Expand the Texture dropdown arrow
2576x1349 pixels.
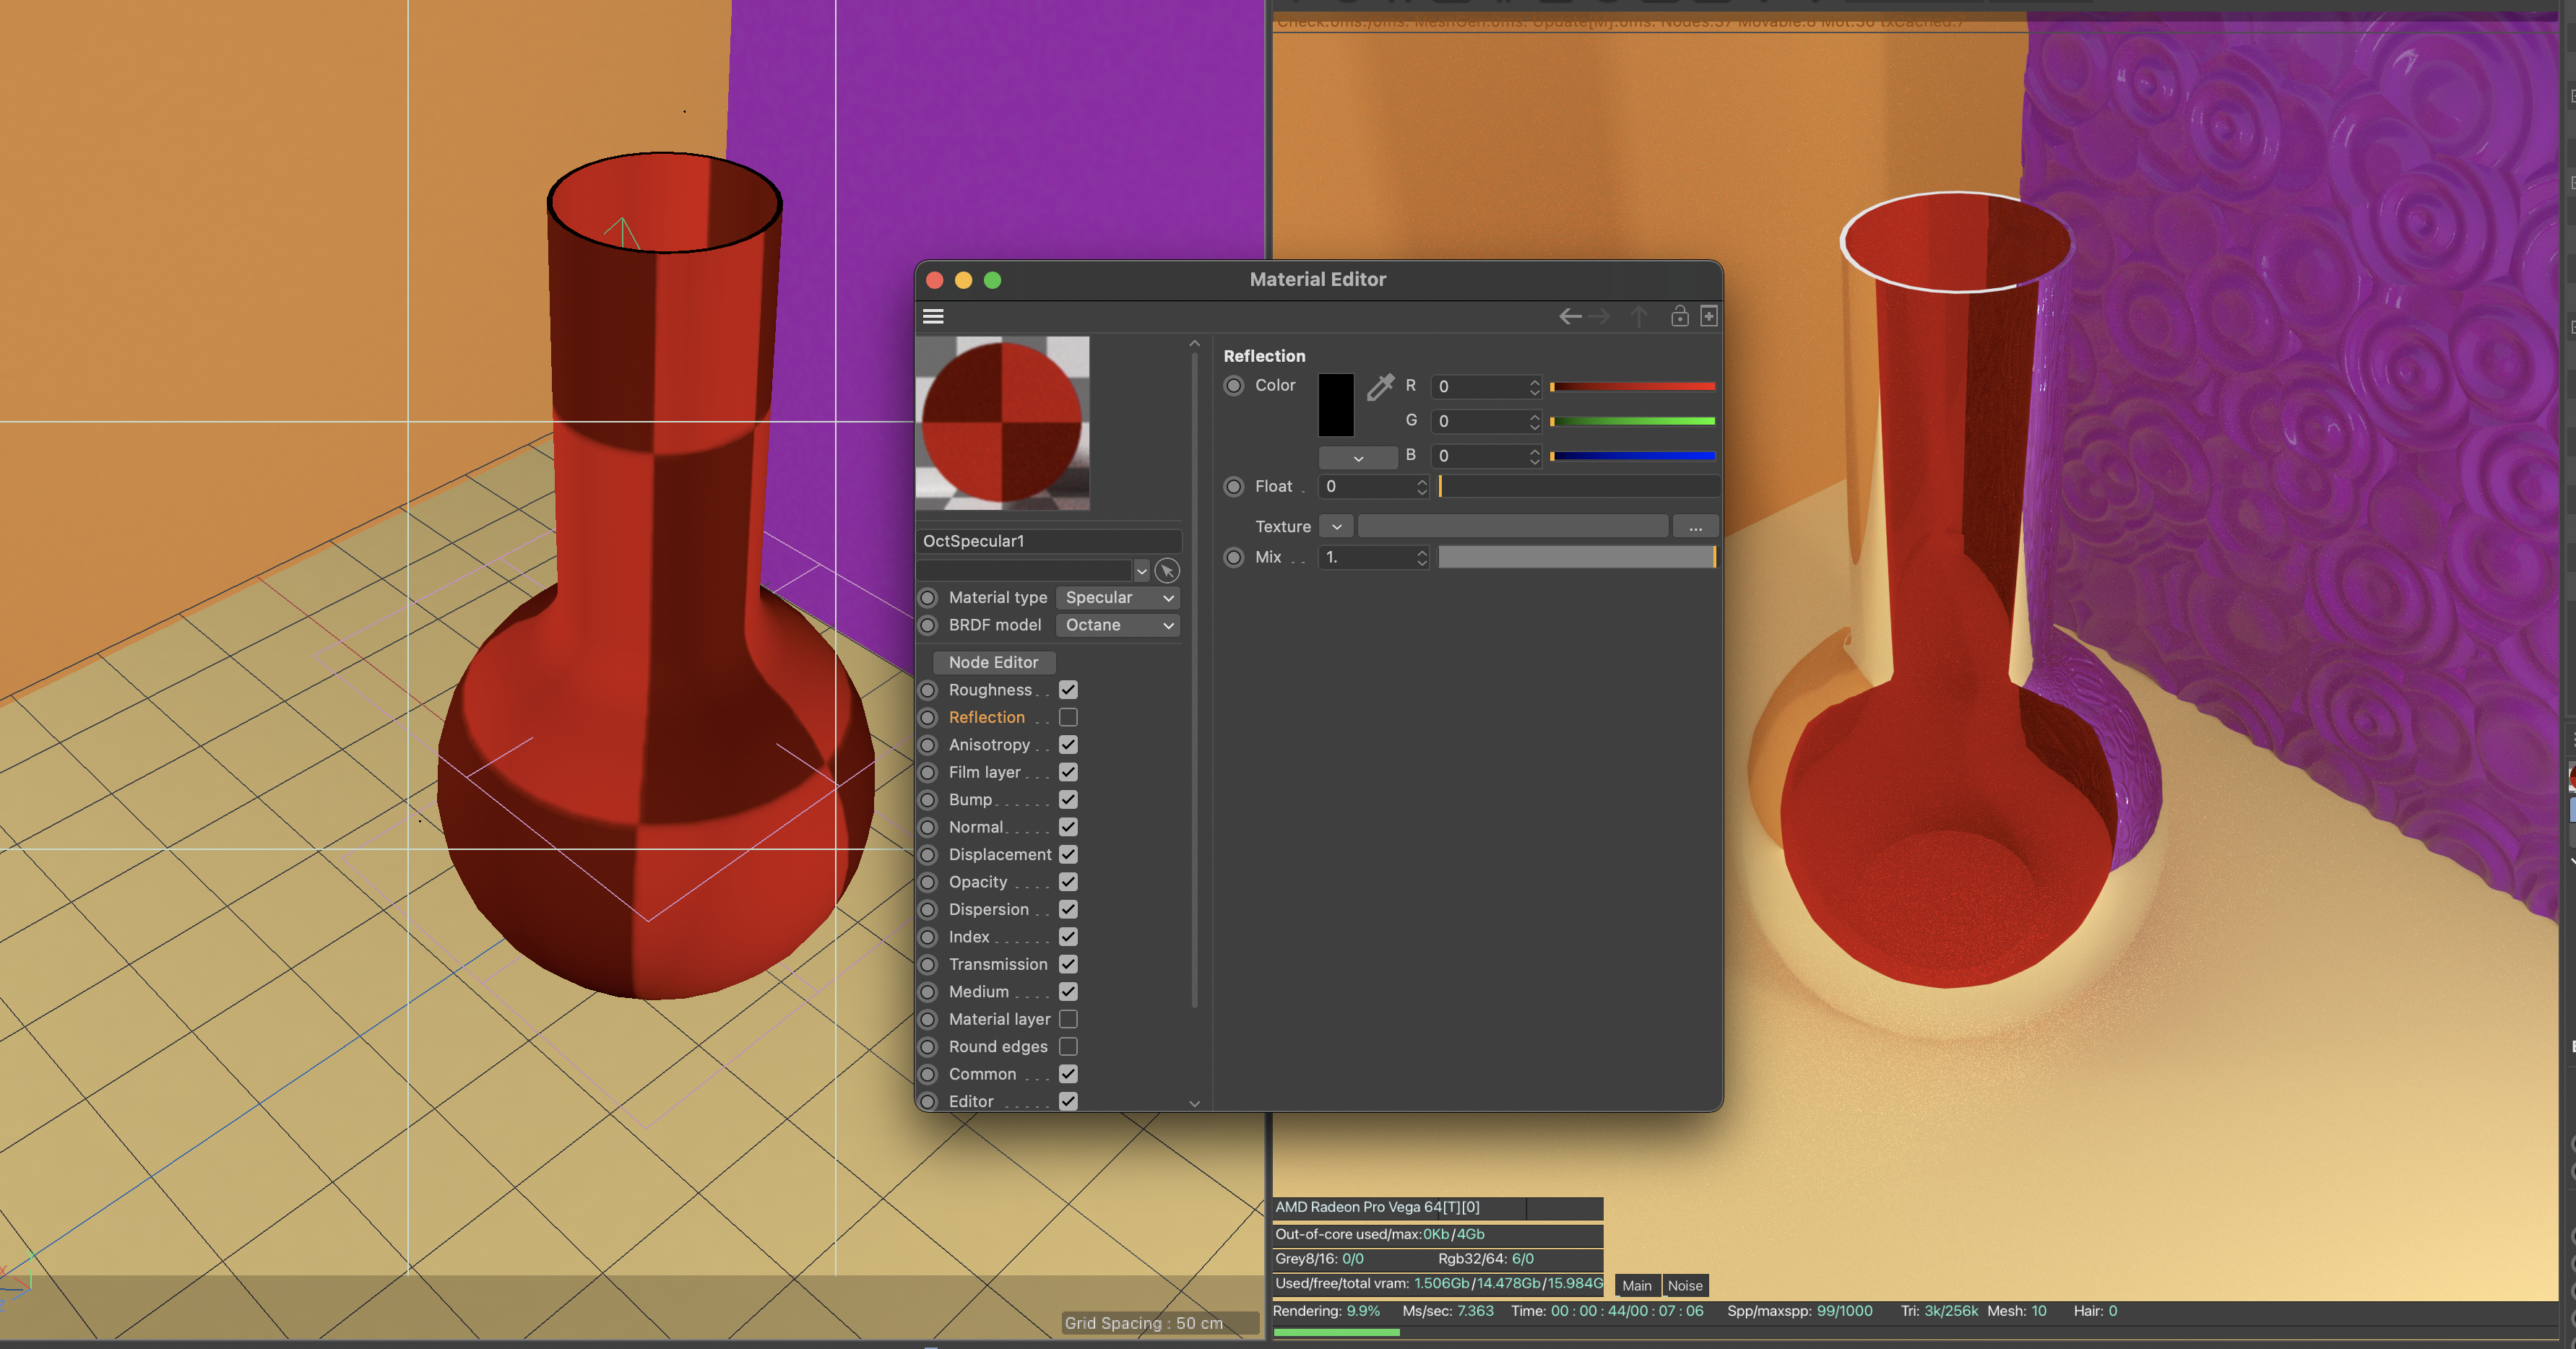point(1336,526)
